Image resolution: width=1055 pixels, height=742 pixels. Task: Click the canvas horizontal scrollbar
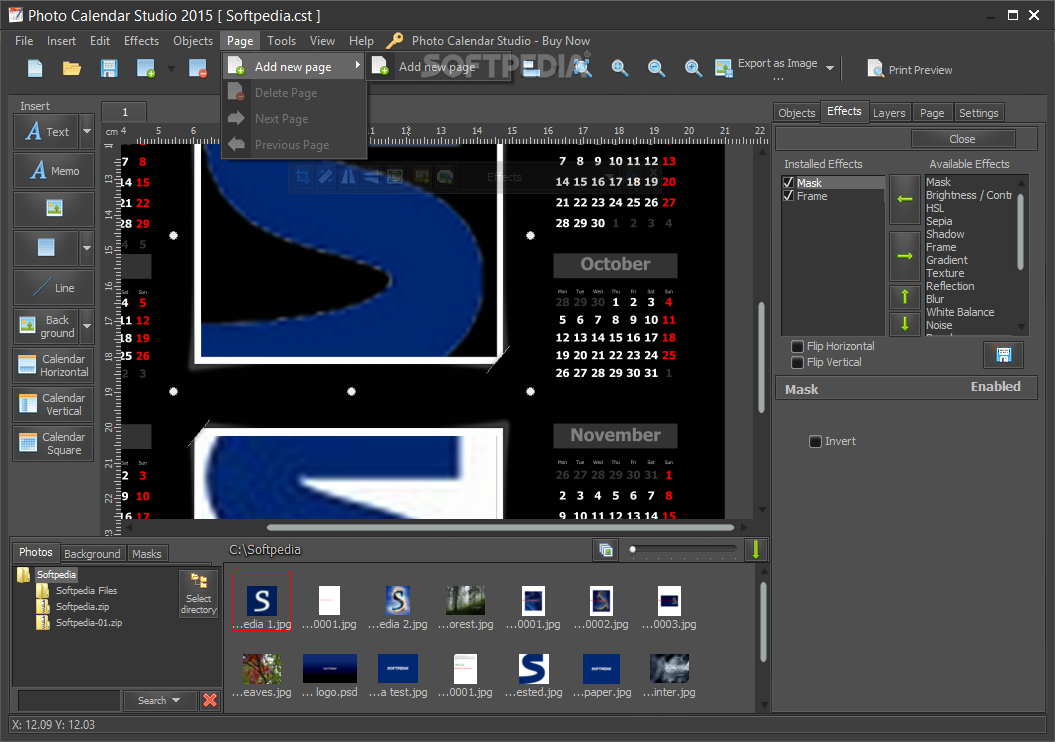pyautogui.click(x=500, y=527)
